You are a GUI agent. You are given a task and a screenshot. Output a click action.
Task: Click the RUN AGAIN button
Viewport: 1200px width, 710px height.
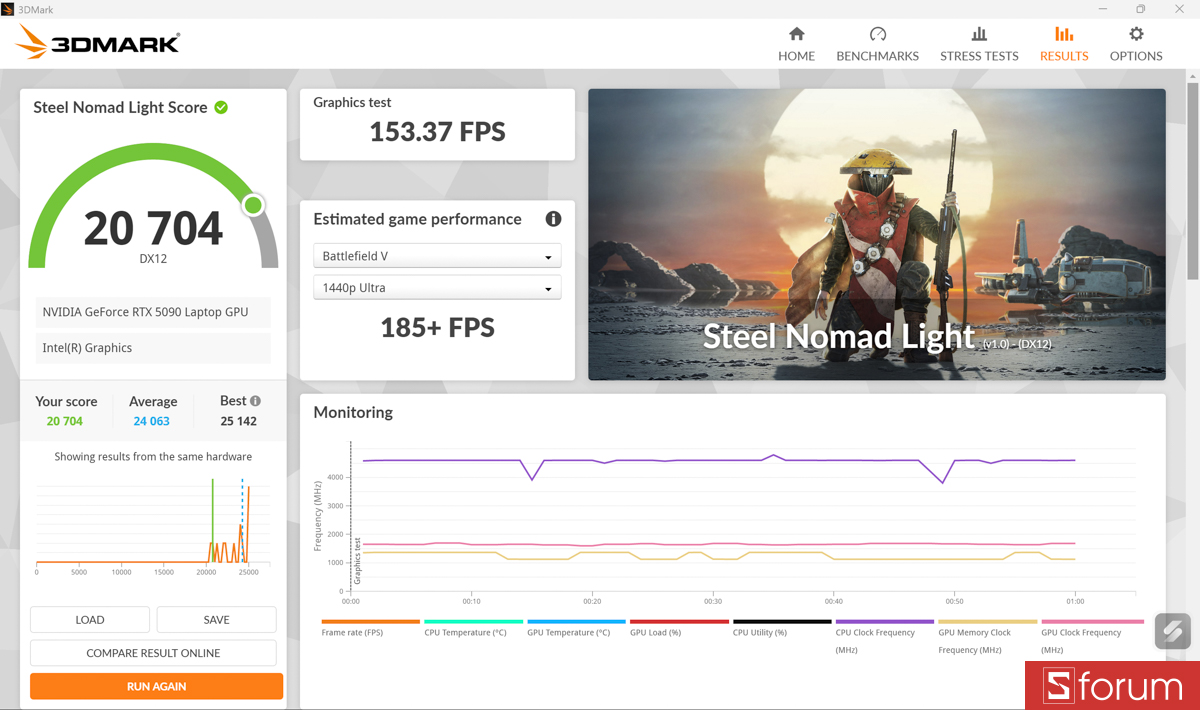click(156, 686)
